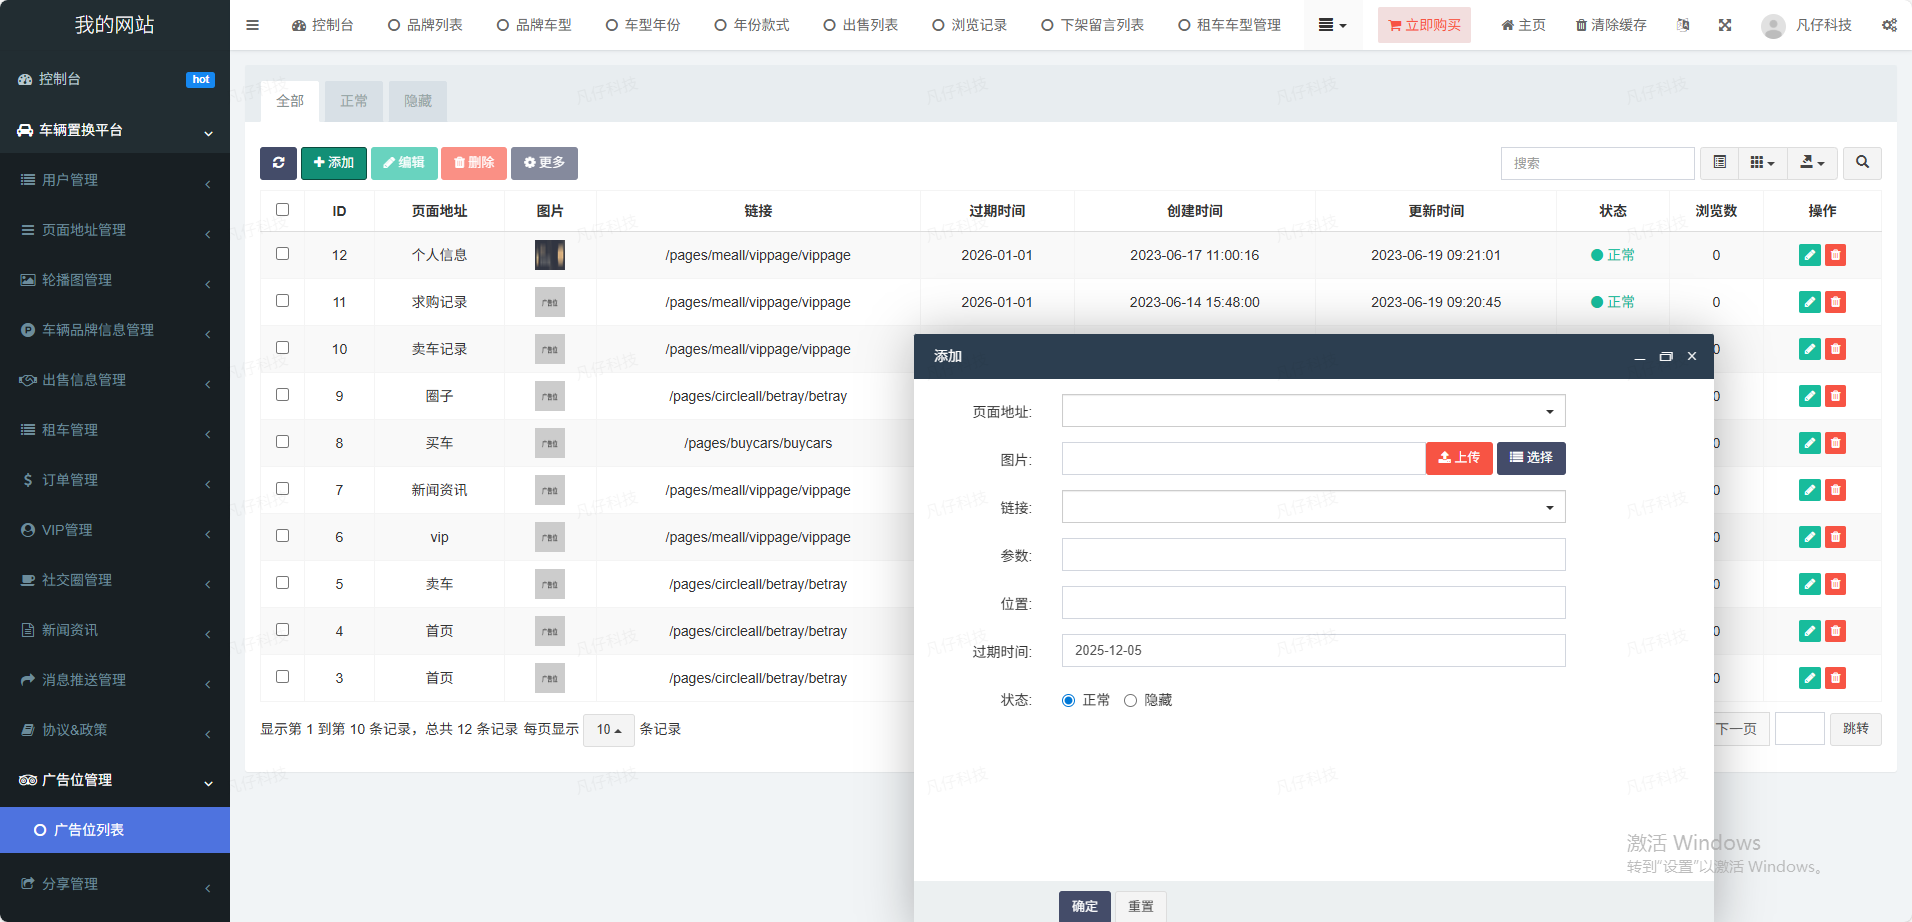Open the 品牌列表 tab in top navigation
The width and height of the screenshot is (1912, 922).
[425, 25]
